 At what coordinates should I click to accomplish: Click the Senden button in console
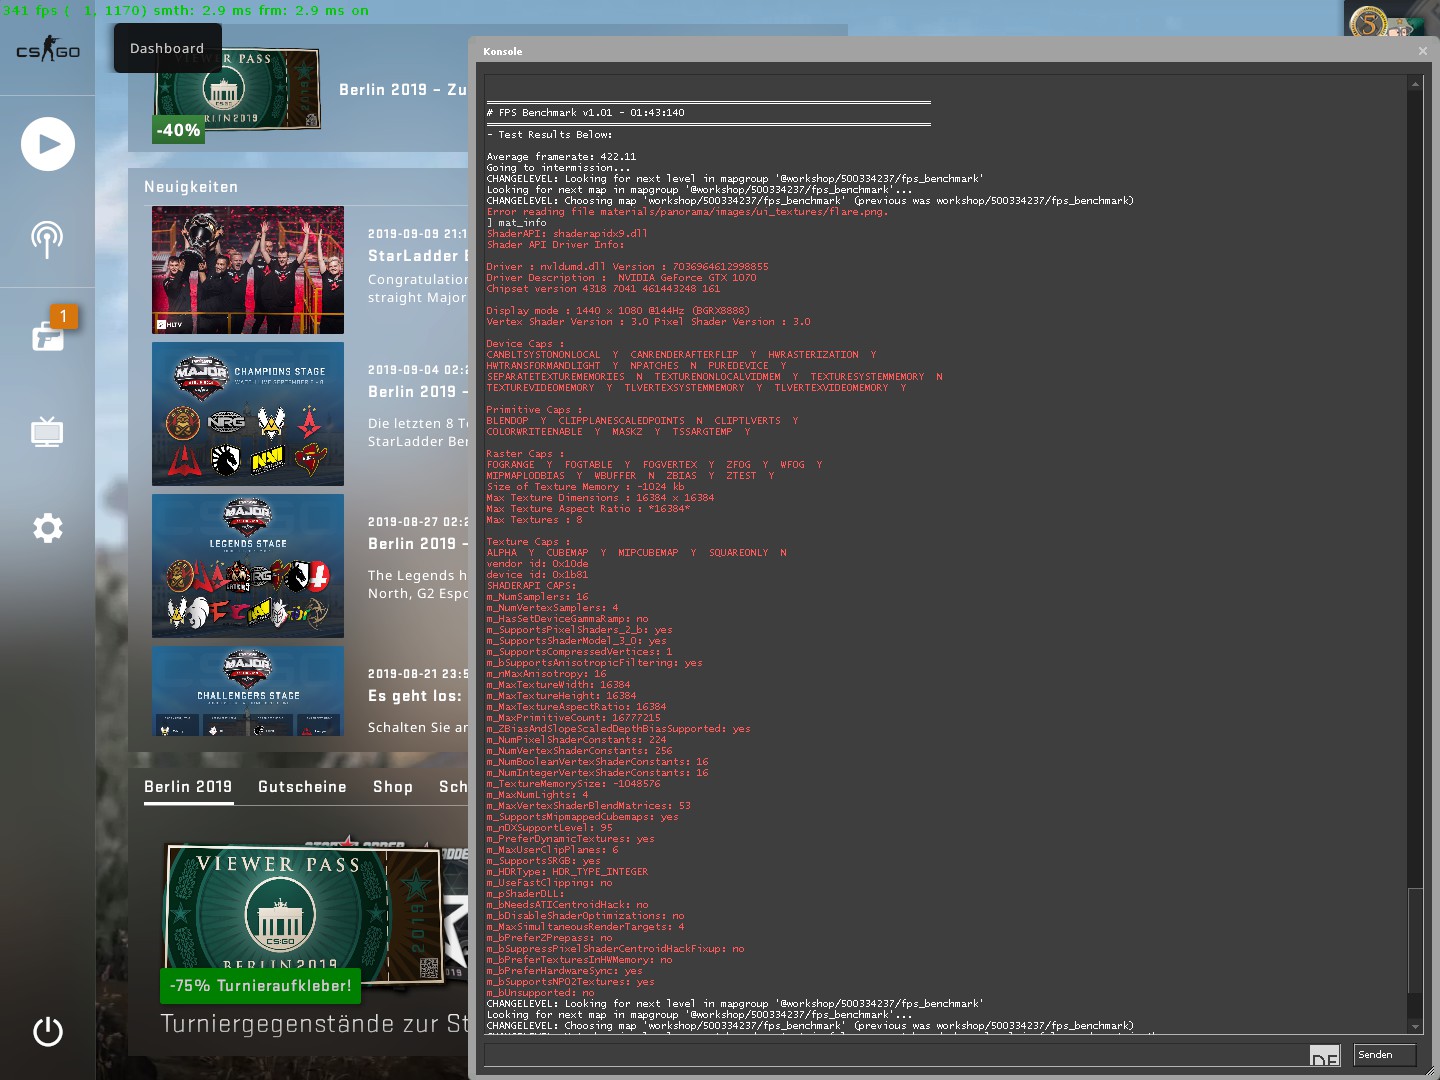tap(1385, 1055)
